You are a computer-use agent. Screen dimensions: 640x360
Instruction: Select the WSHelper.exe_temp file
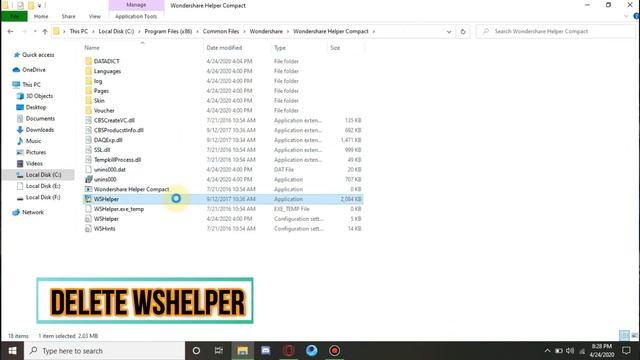pos(118,209)
